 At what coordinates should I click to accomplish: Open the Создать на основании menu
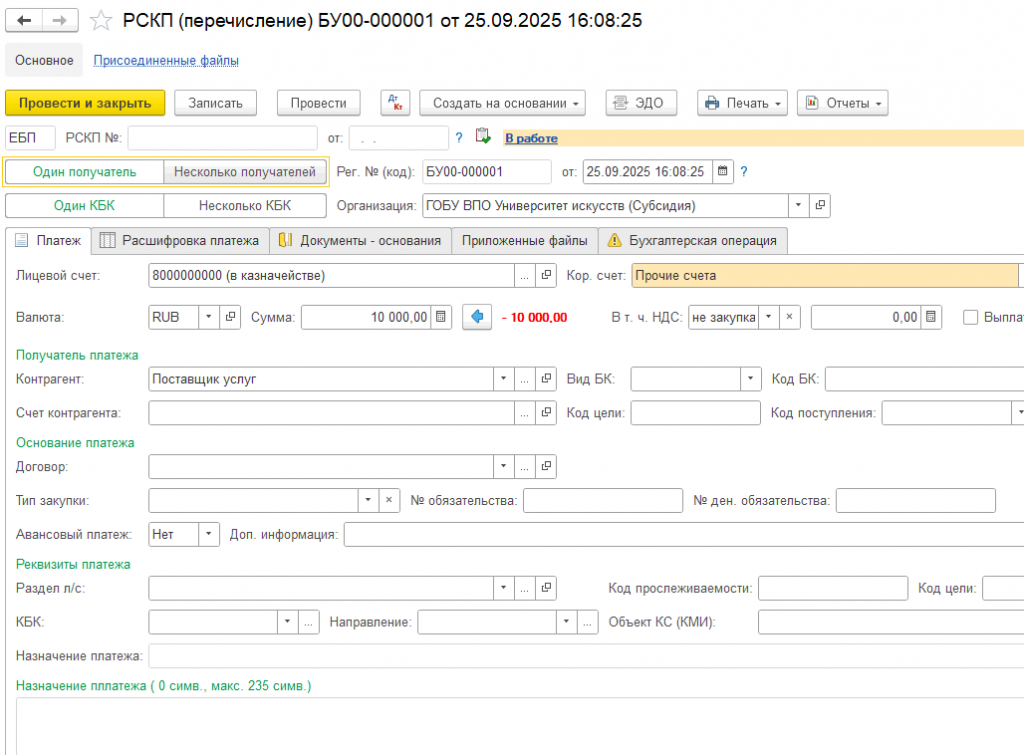(x=502, y=103)
